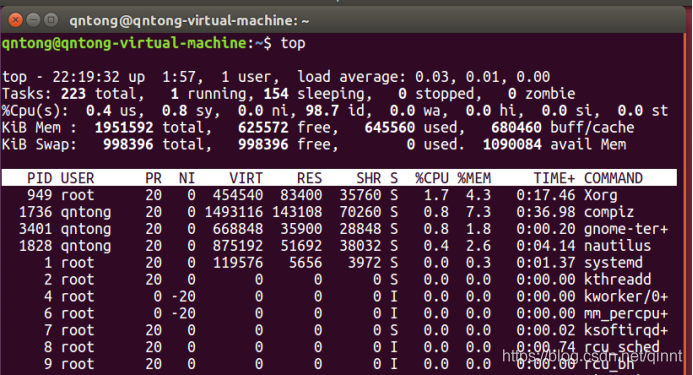Click the 98.7 idle CPU value
Viewport: 693px width, 375px height.
[x=322, y=111]
